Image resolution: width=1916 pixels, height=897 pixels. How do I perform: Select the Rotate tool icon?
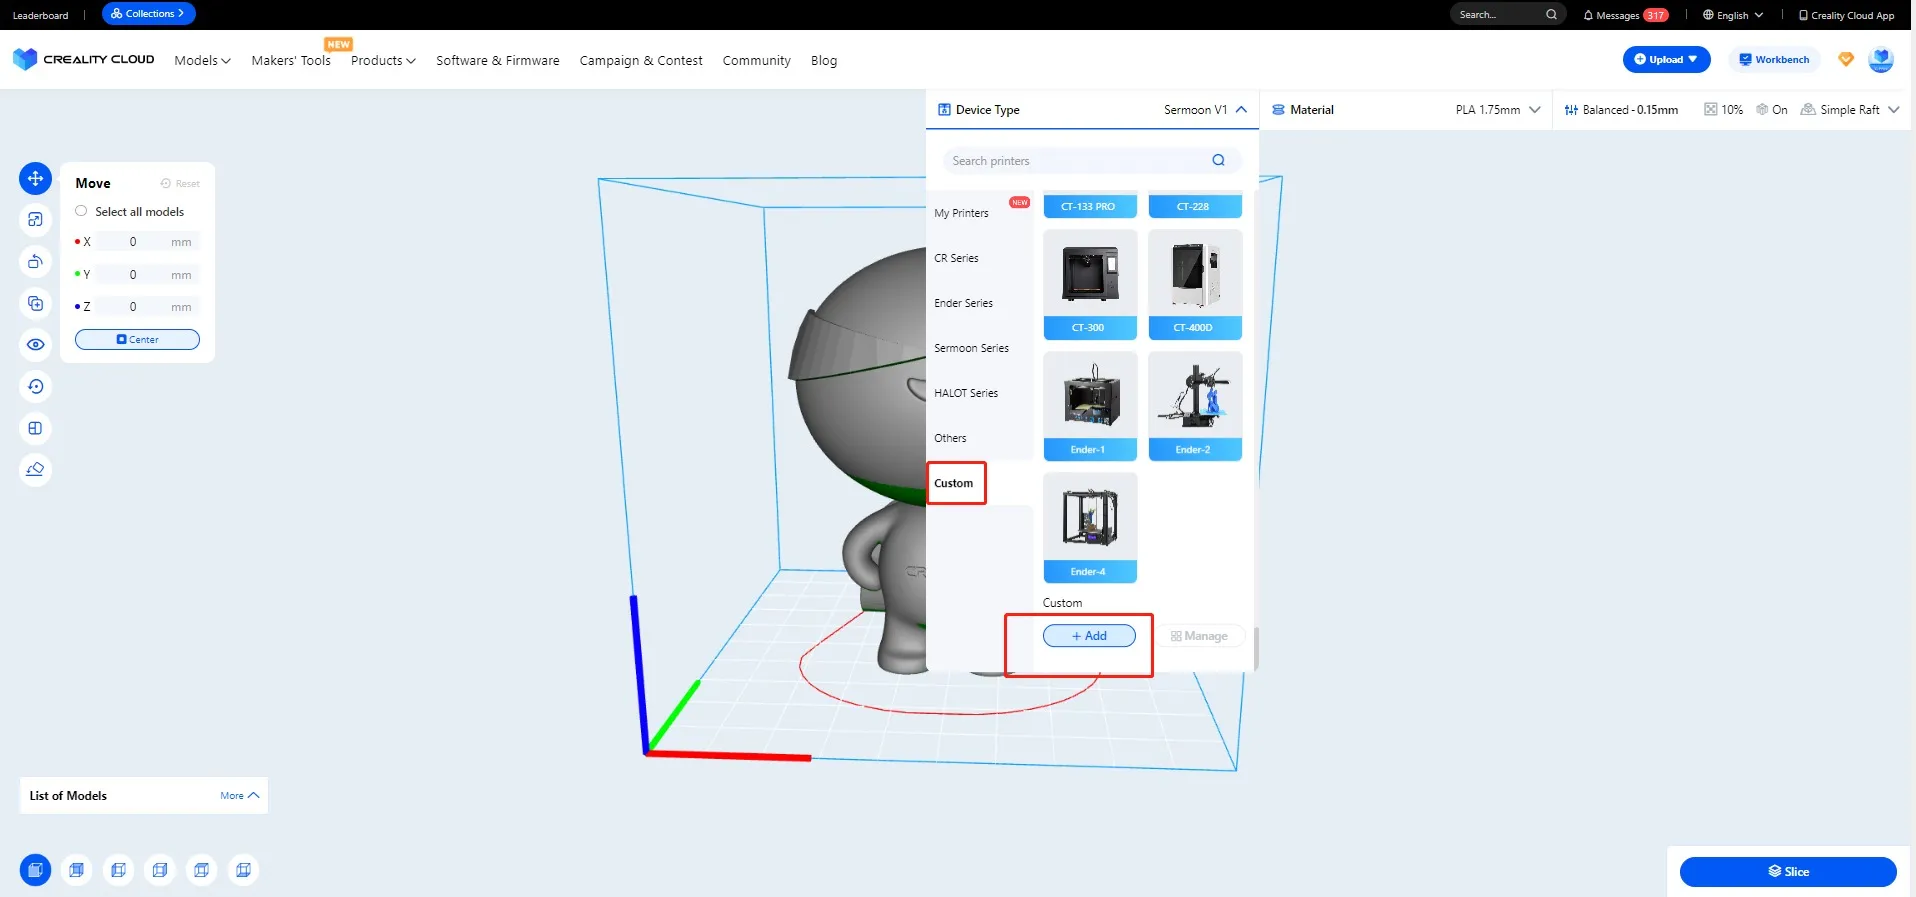pyautogui.click(x=35, y=262)
